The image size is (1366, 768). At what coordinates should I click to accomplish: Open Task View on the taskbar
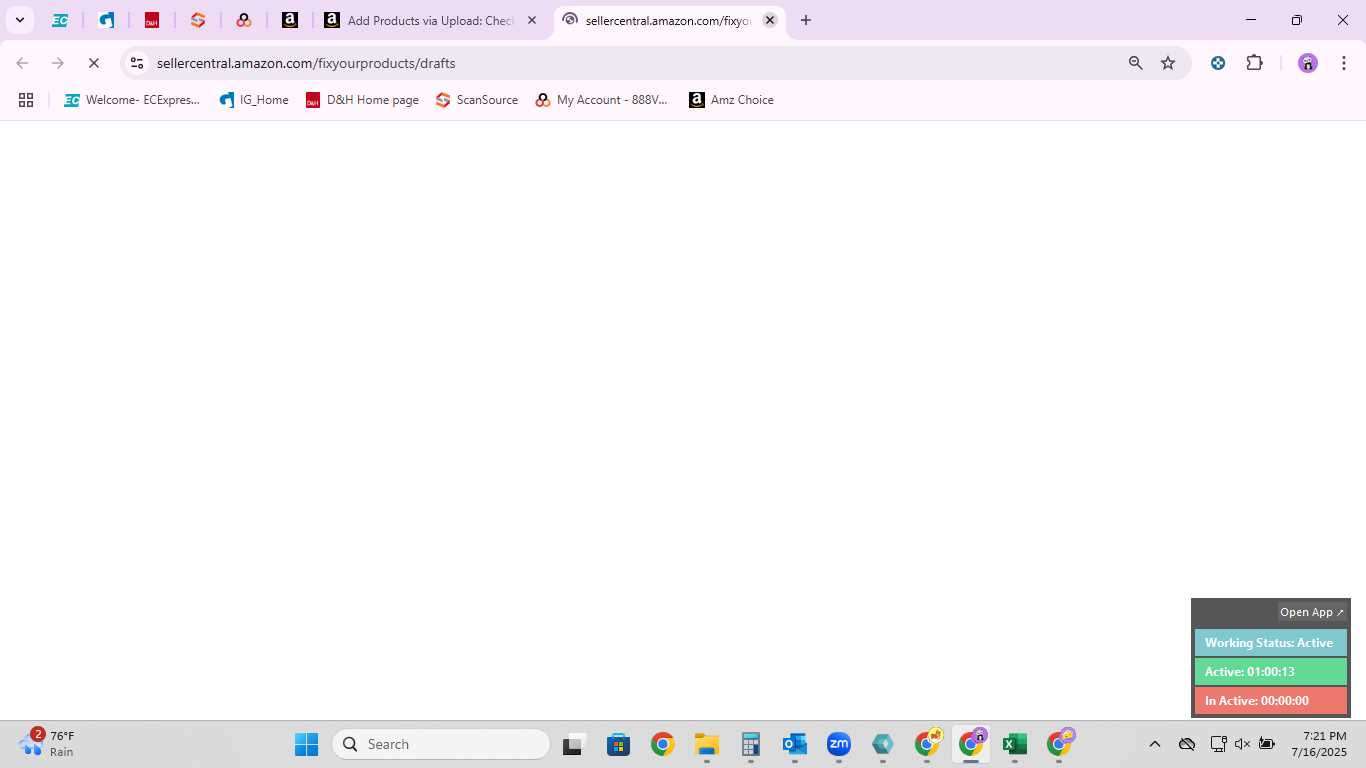coord(573,744)
